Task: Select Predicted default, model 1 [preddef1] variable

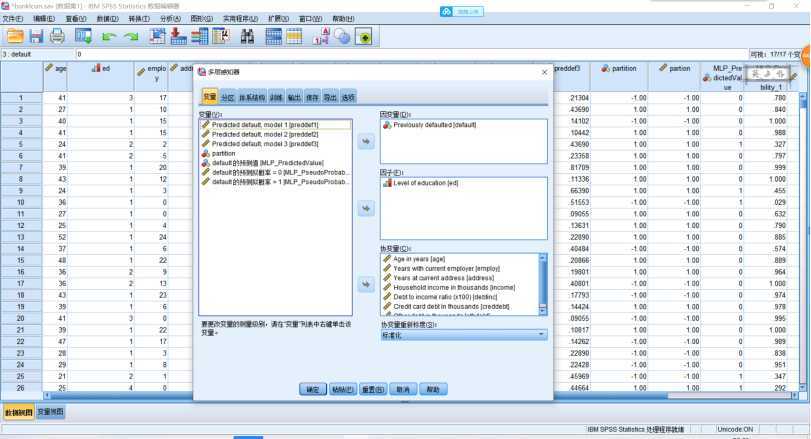Action: [x=265, y=125]
